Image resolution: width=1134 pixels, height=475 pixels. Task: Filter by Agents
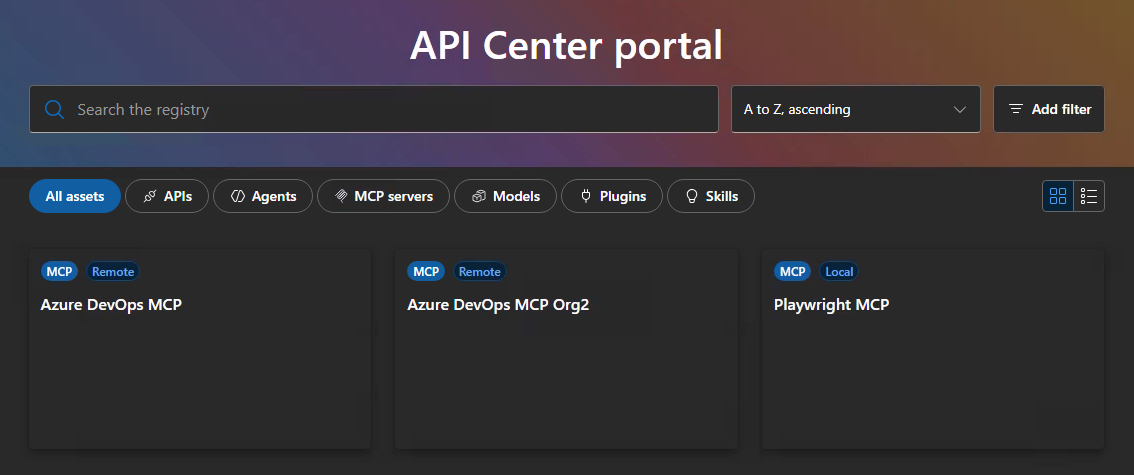263,196
